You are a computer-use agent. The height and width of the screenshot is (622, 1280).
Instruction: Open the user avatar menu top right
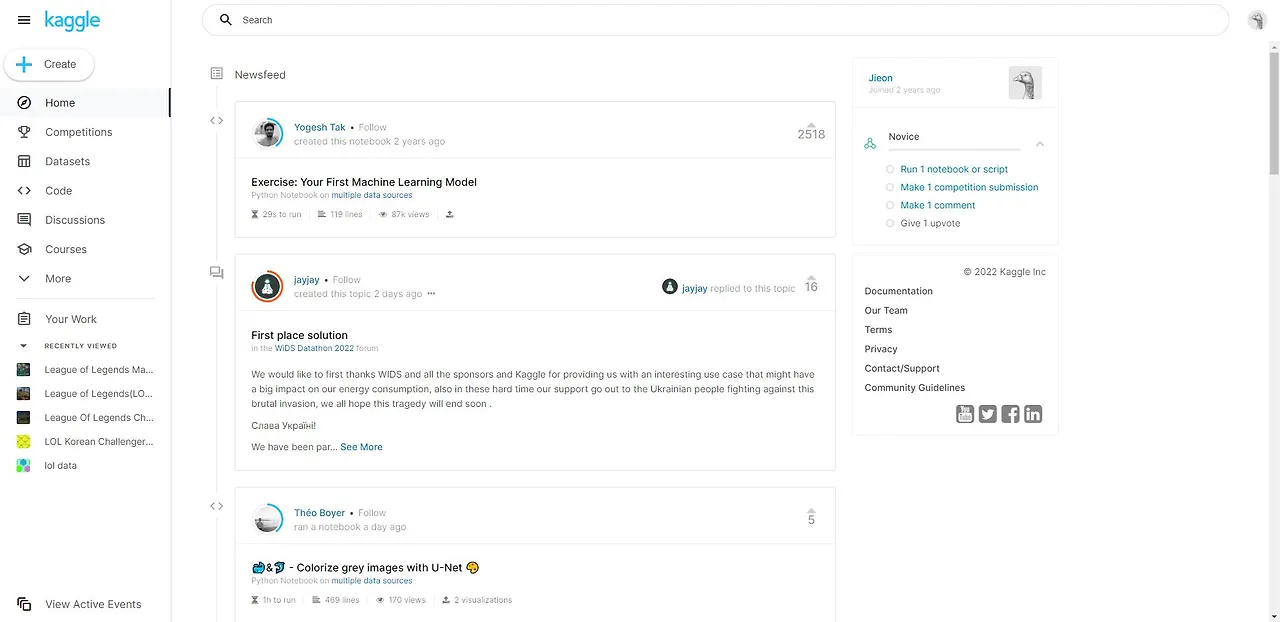1257,20
